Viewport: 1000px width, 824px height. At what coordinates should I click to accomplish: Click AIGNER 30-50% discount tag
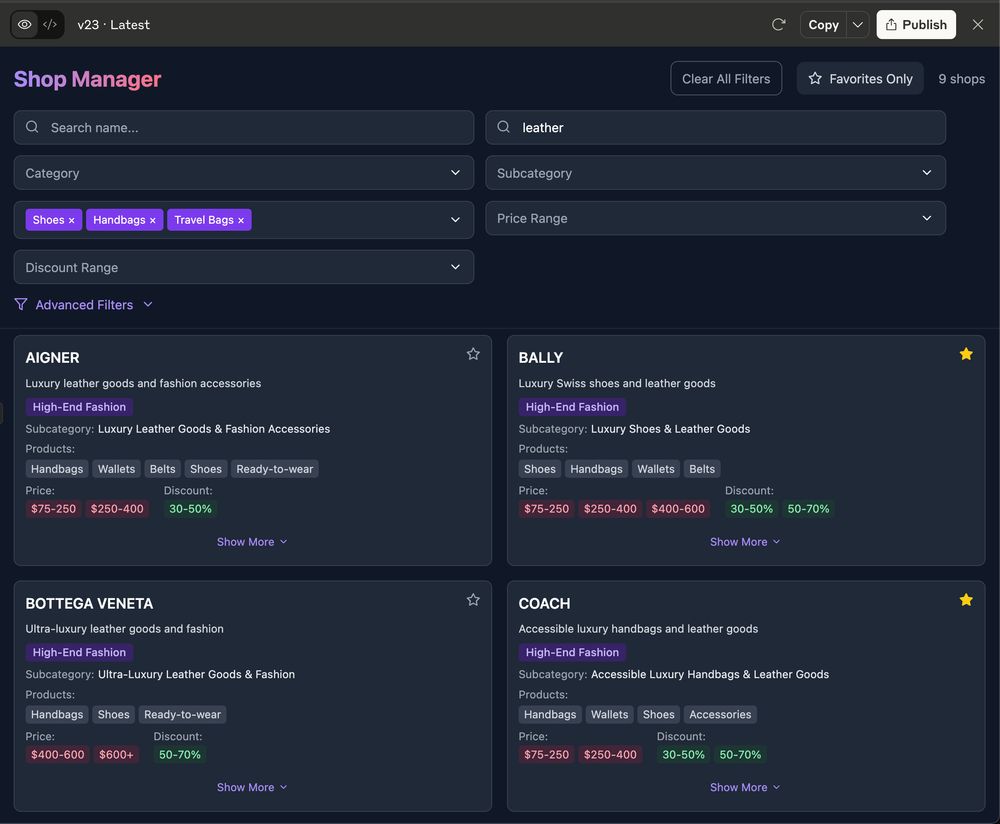(x=190, y=509)
